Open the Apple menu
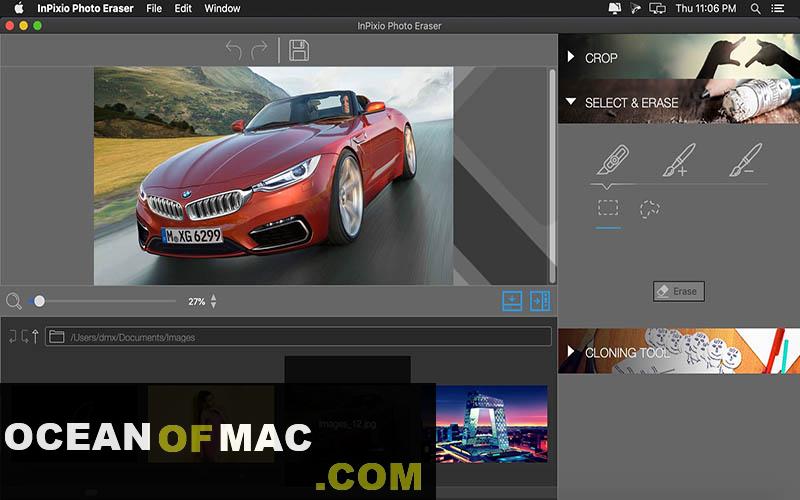800x500 pixels. (x=19, y=8)
